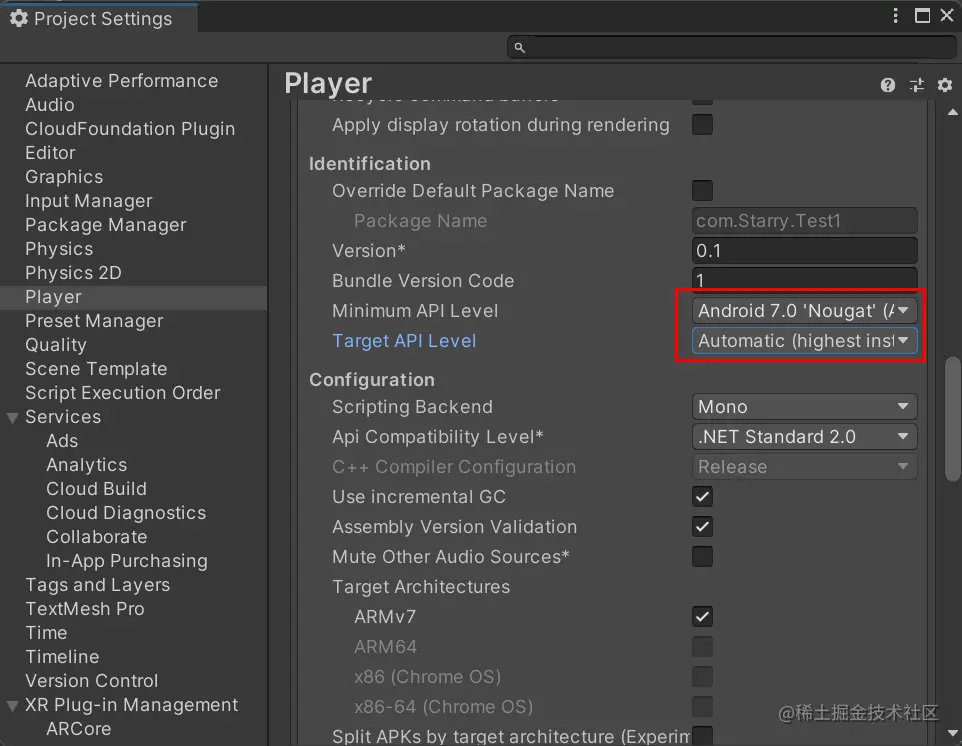Click the ARM64 architecture checkbox
Image resolution: width=962 pixels, height=746 pixels.
[x=702, y=647]
